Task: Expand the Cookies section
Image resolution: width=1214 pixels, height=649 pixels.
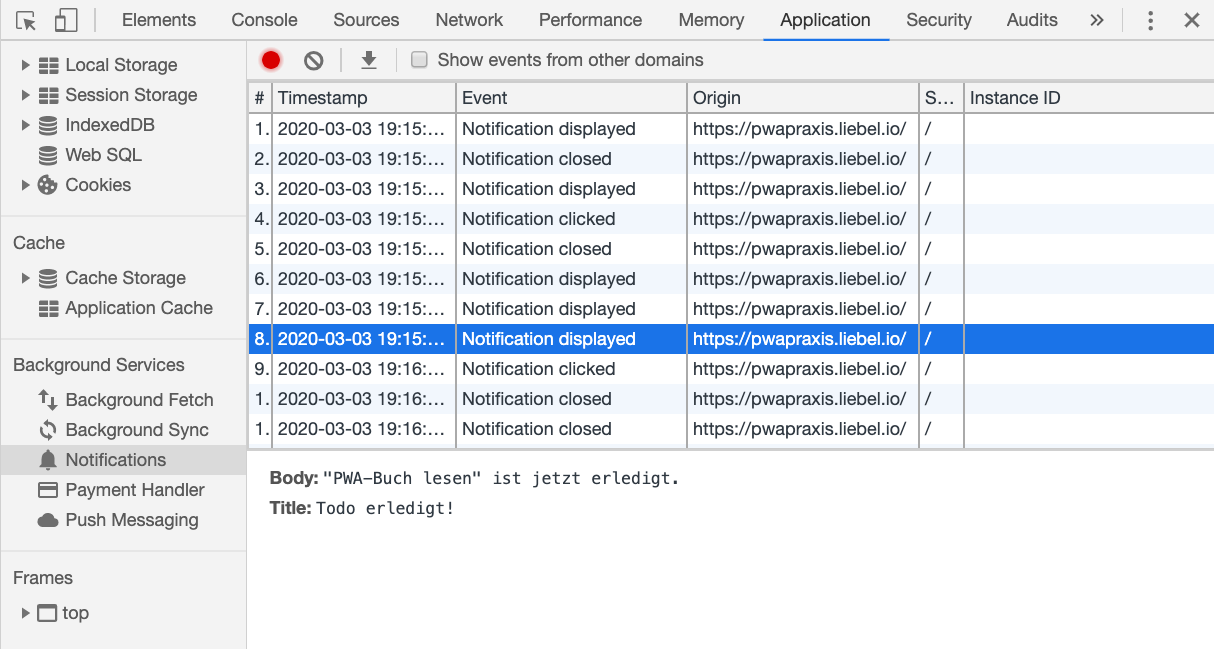Action: (23, 184)
